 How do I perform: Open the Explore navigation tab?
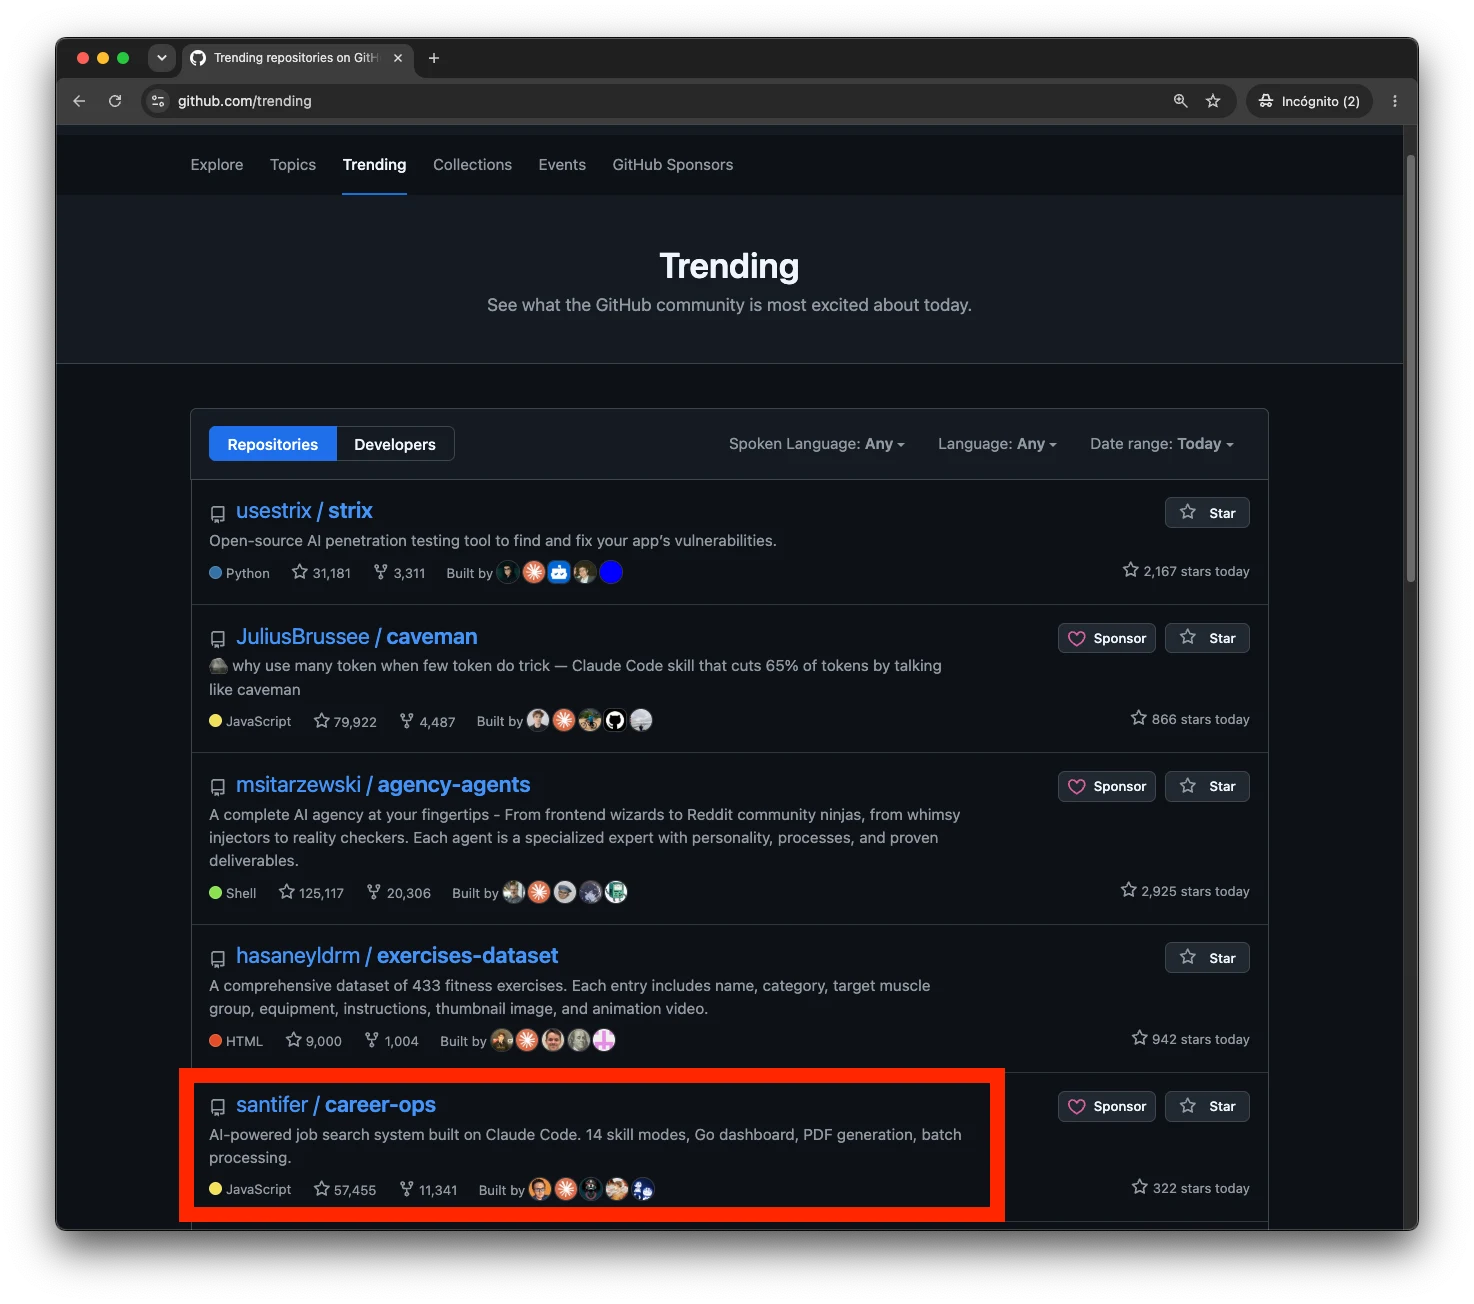coord(217,165)
